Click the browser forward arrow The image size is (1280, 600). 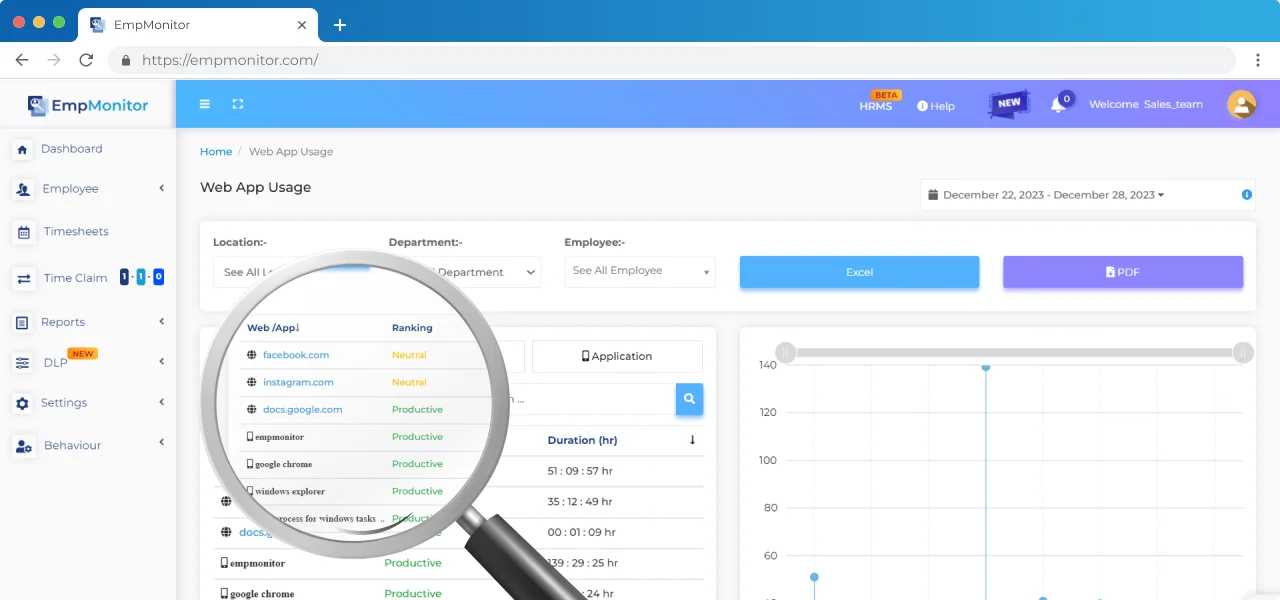tap(54, 60)
